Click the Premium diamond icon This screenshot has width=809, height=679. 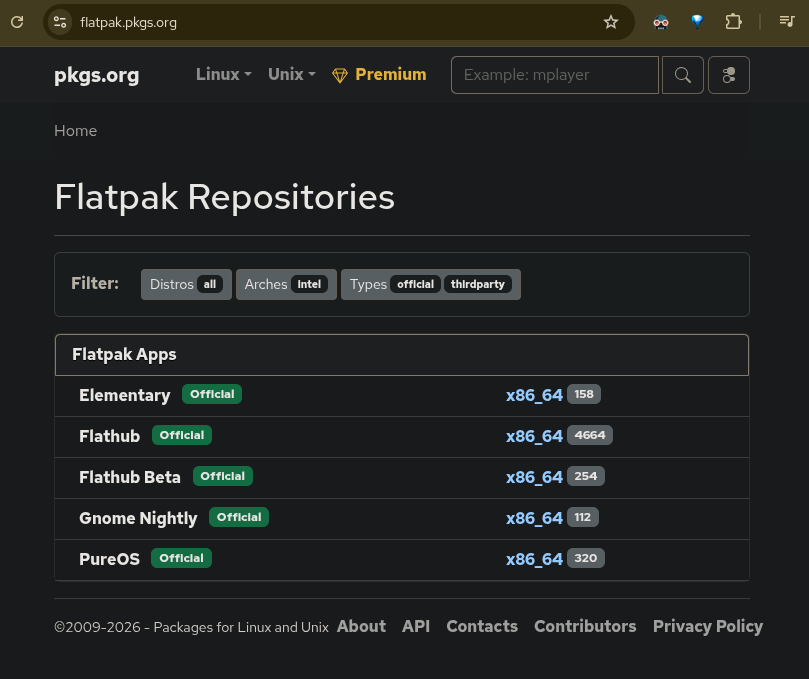(x=339, y=76)
